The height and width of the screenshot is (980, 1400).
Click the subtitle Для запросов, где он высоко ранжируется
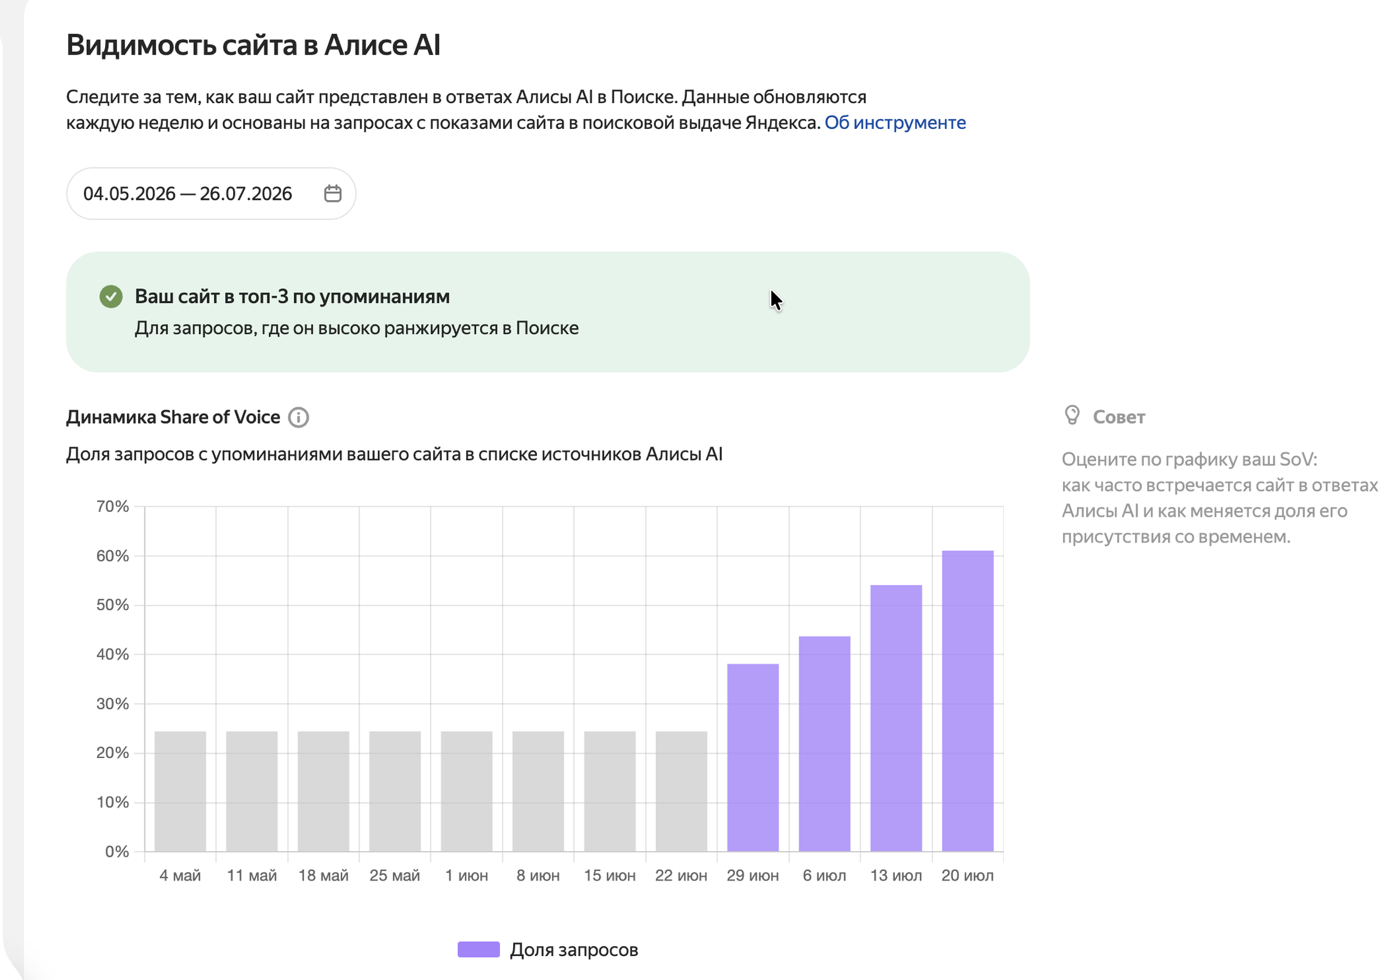click(x=357, y=328)
